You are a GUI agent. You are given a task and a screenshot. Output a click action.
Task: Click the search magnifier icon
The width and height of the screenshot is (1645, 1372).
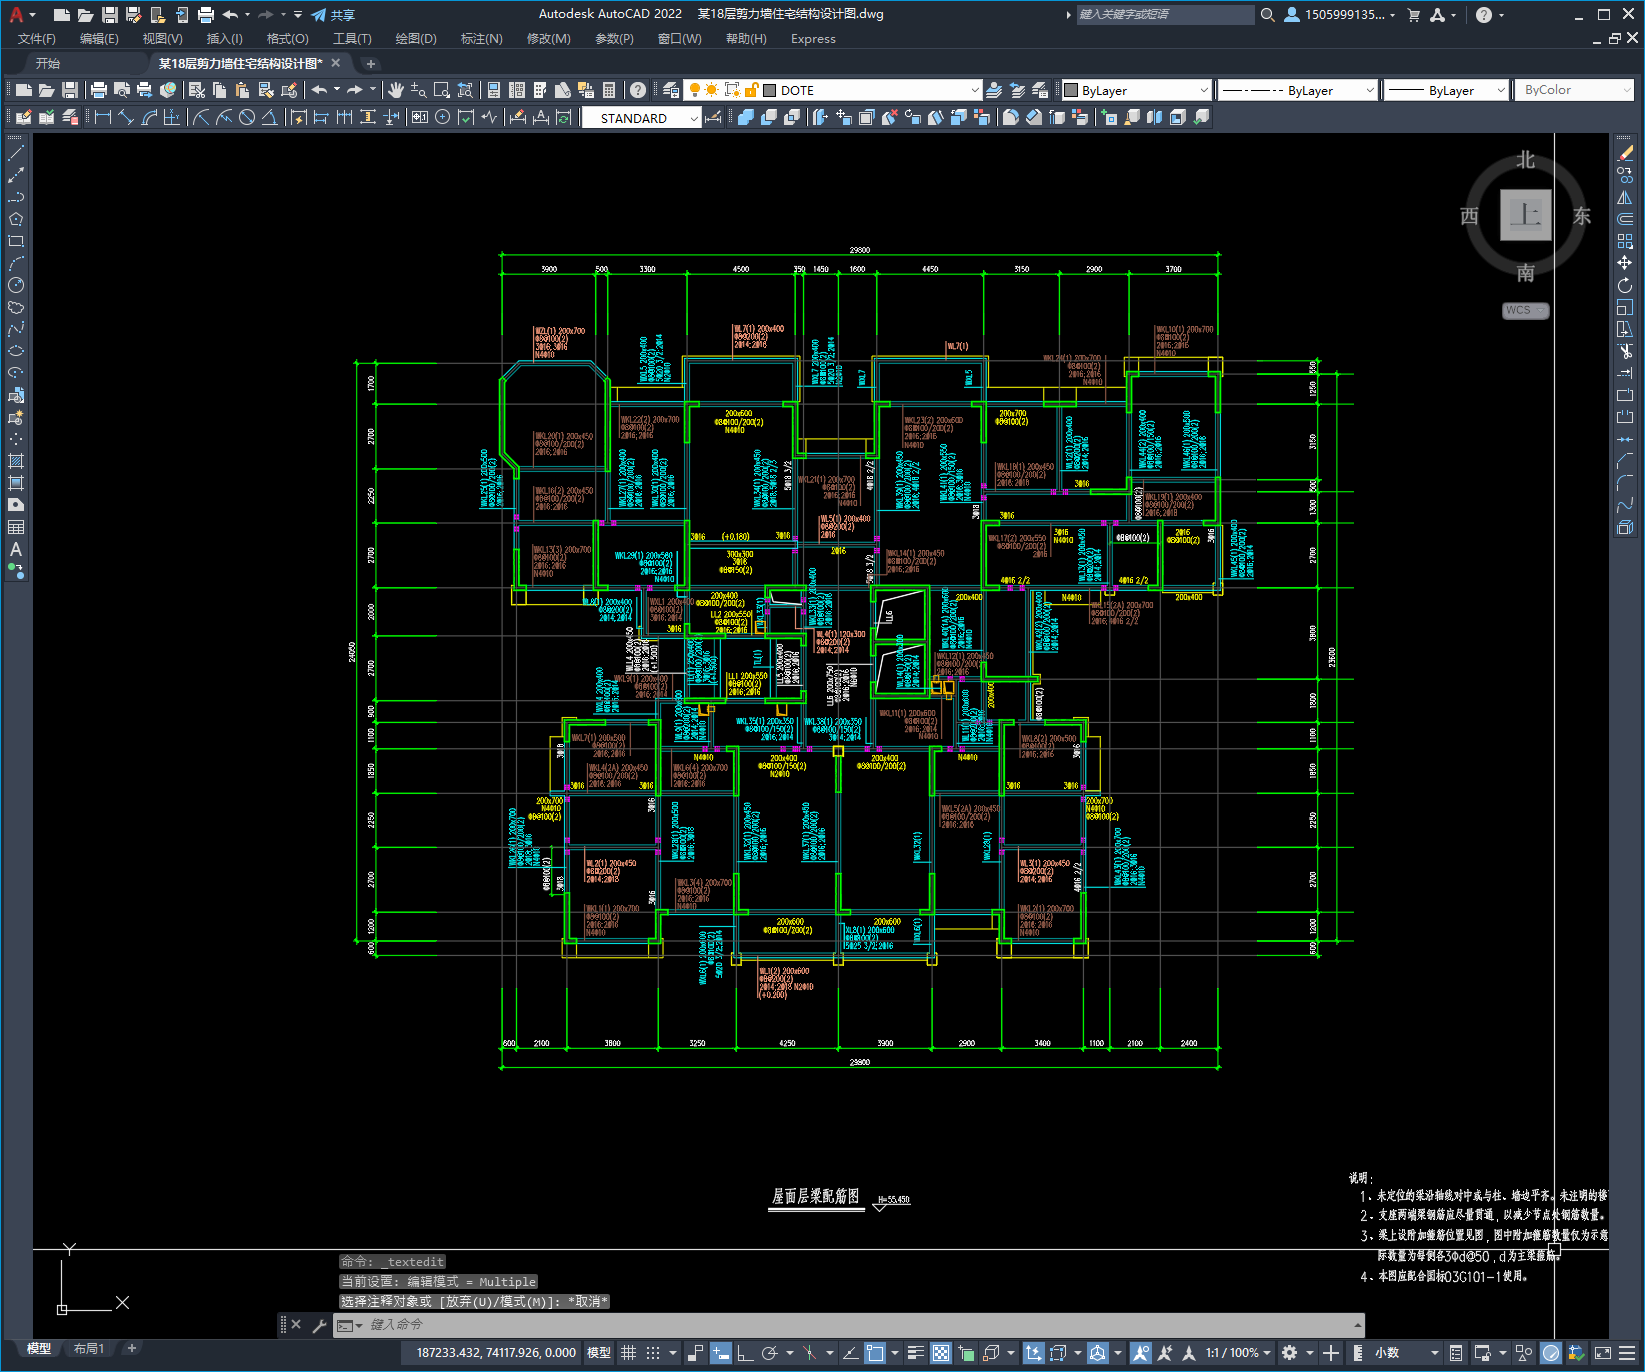1267,15
